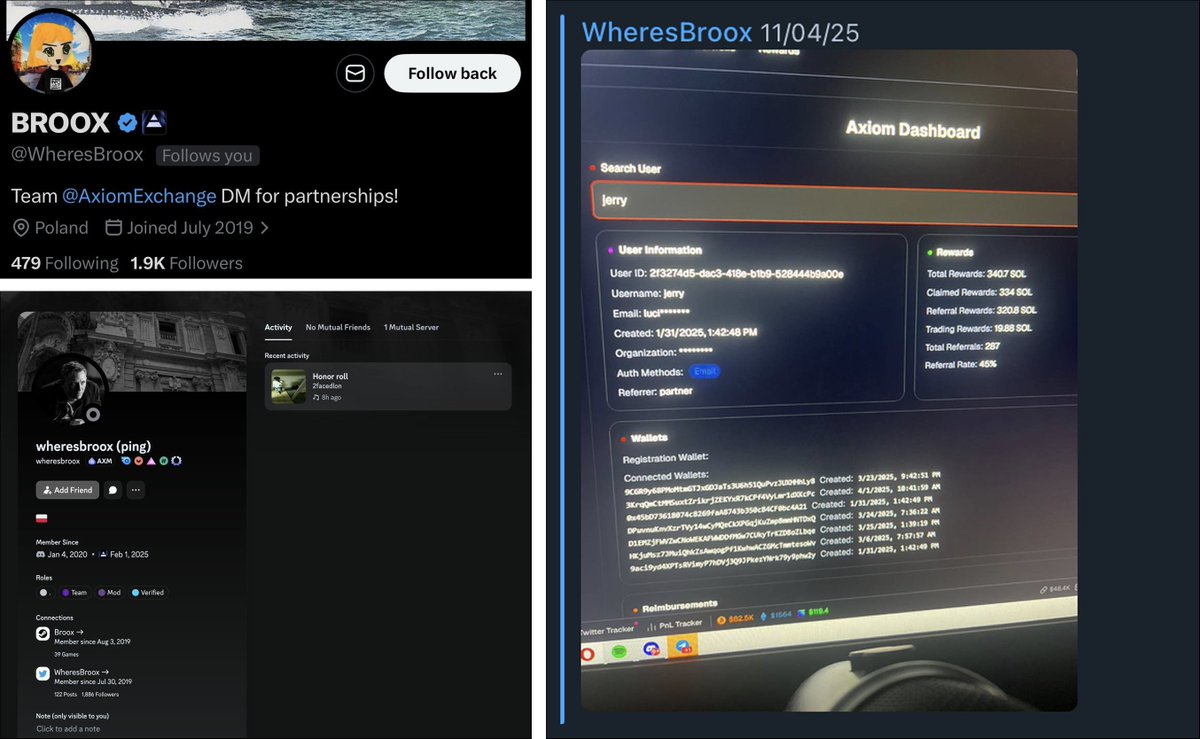Click the Steam connection icon for Broox
Image resolution: width=1200 pixels, height=739 pixels.
43,633
